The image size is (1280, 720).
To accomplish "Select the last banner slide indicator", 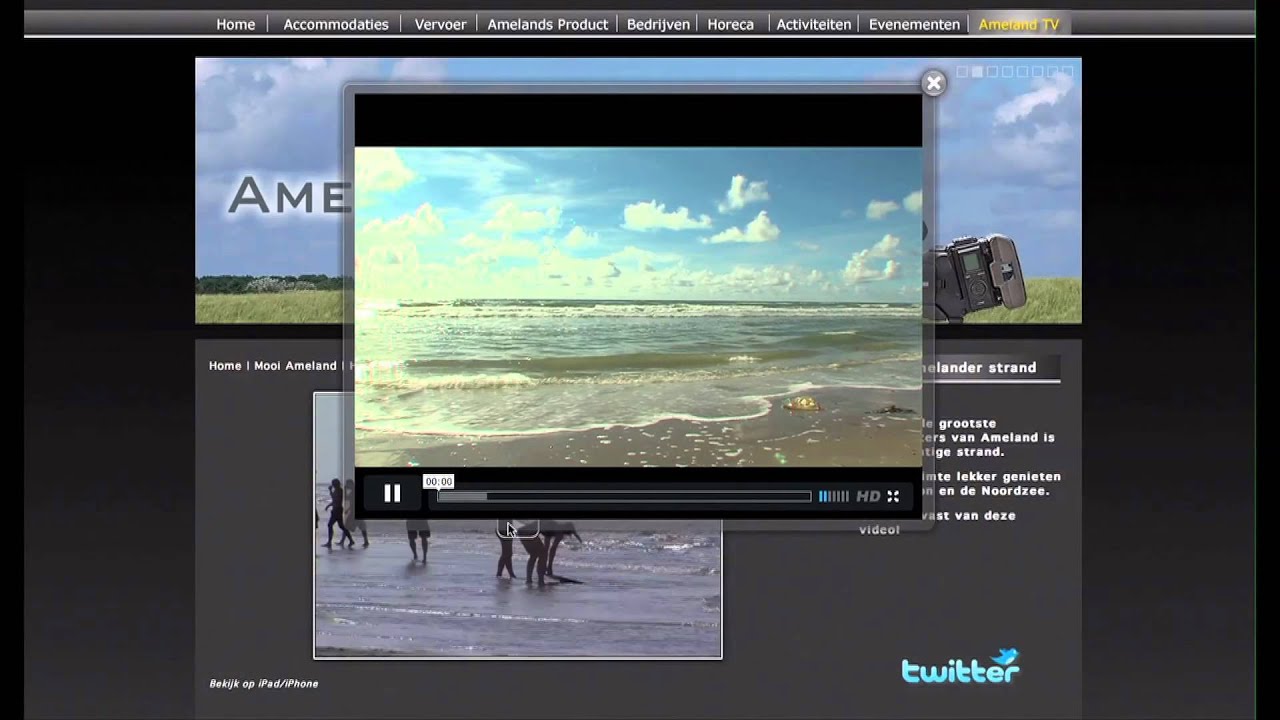I will pyautogui.click(x=1067, y=71).
